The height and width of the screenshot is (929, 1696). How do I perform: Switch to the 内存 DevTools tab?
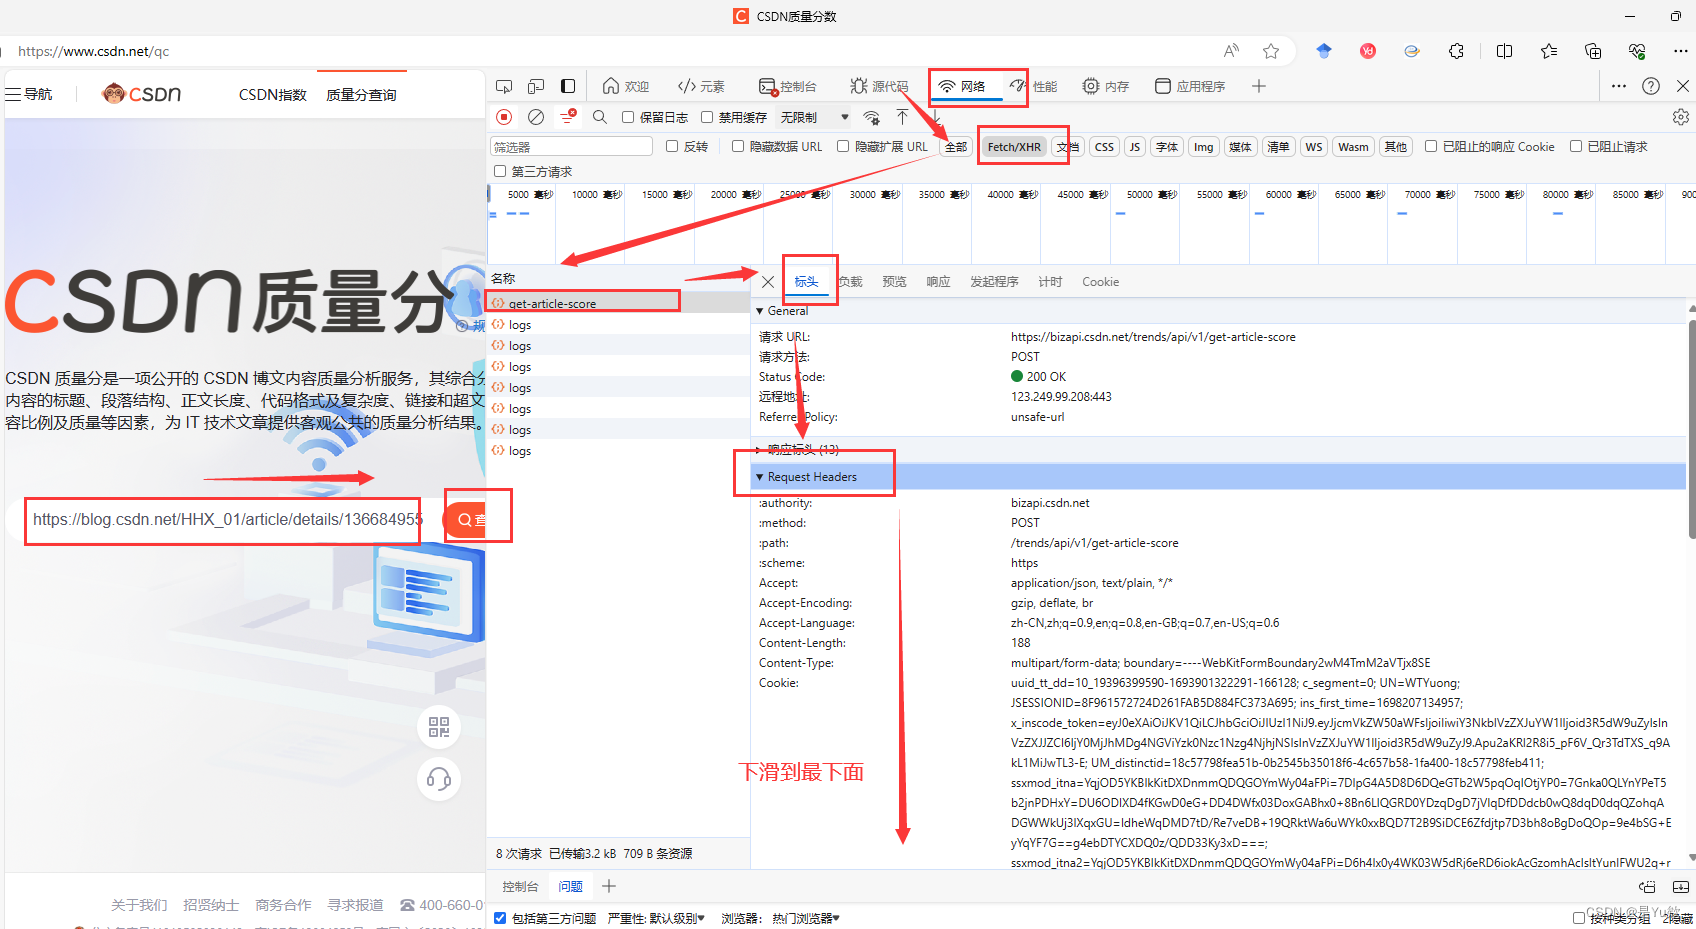[1106, 86]
